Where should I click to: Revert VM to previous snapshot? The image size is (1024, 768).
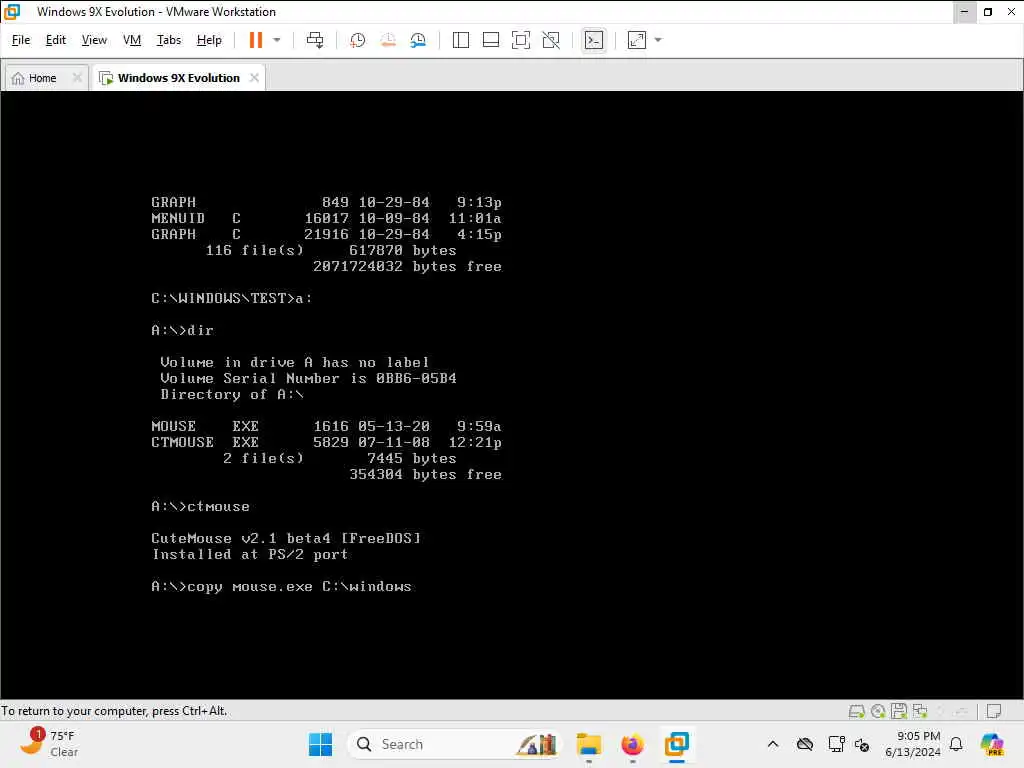point(388,40)
